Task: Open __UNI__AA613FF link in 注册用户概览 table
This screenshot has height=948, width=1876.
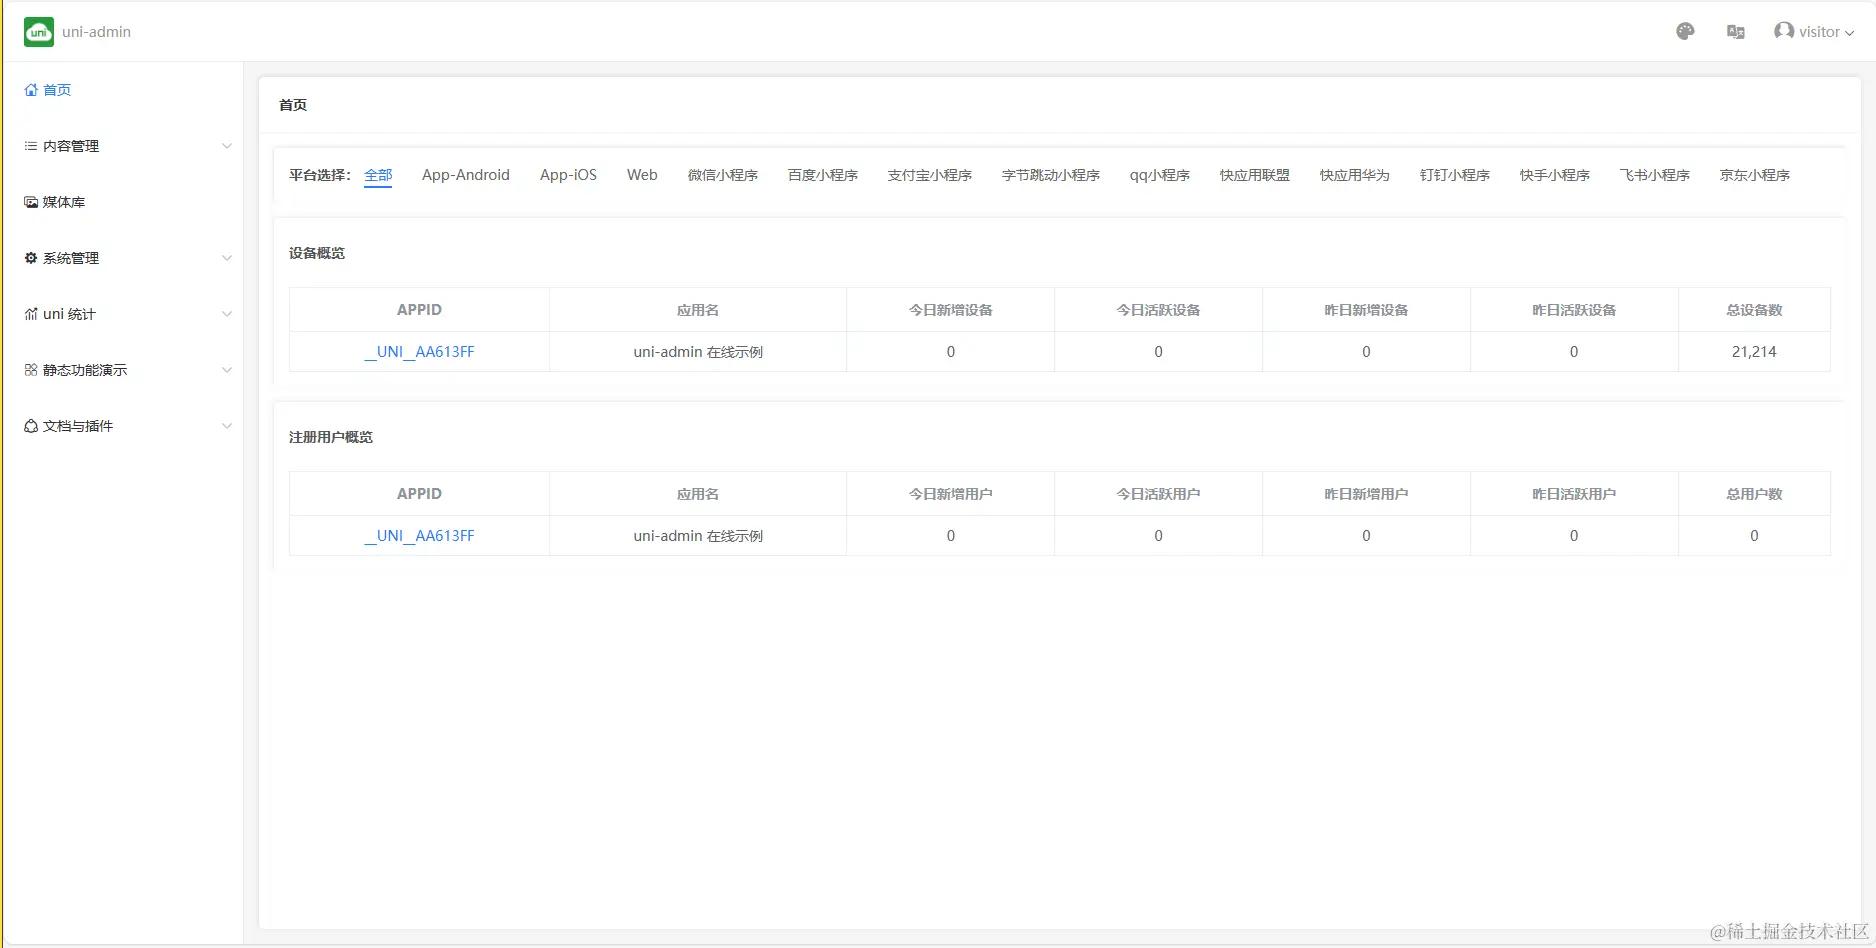Action: pos(419,536)
